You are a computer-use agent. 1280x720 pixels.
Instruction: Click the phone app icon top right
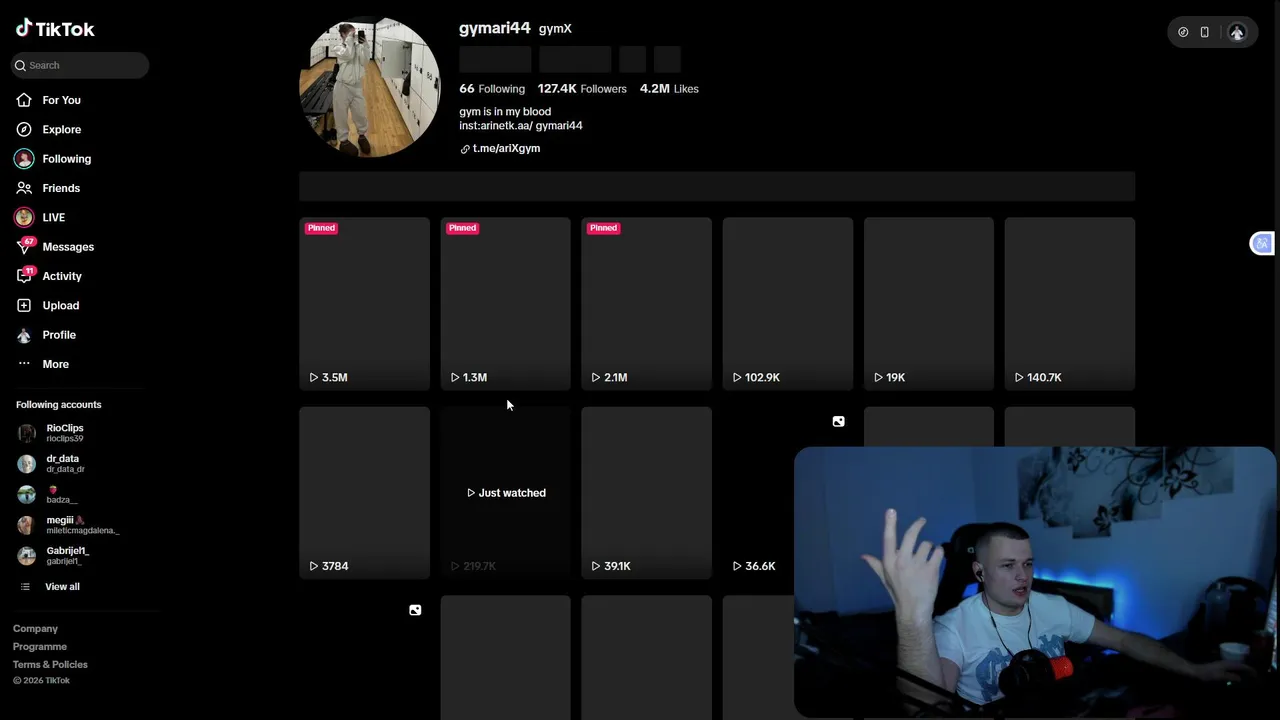click(x=1204, y=32)
